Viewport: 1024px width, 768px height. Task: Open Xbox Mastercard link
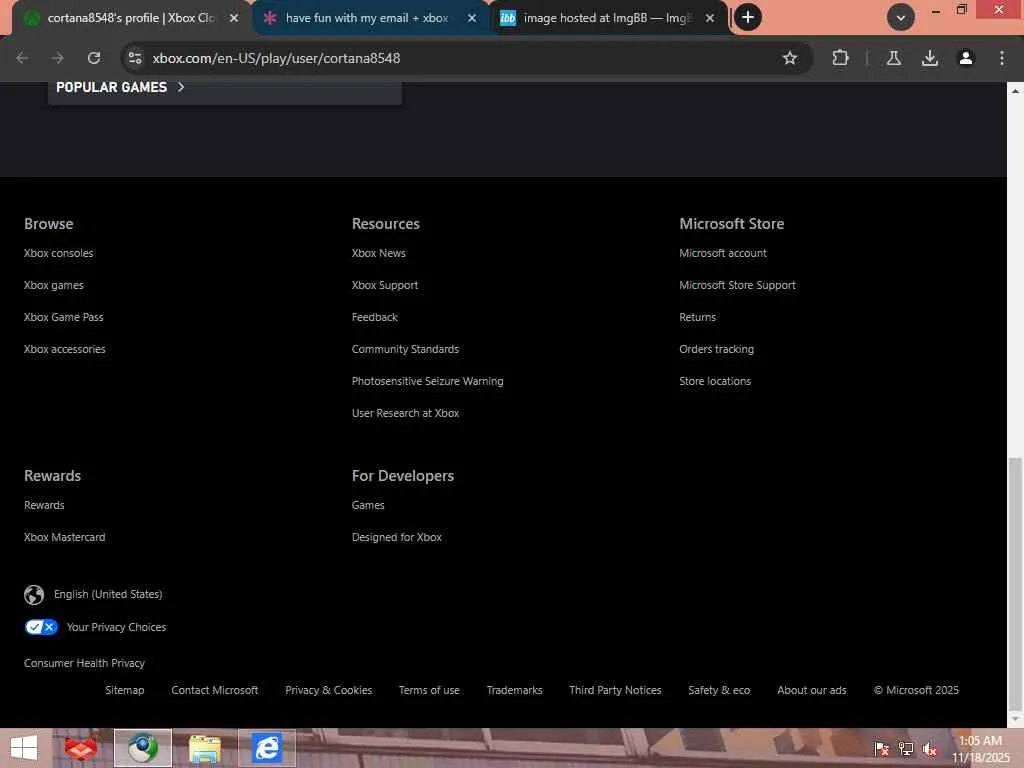(65, 537)
